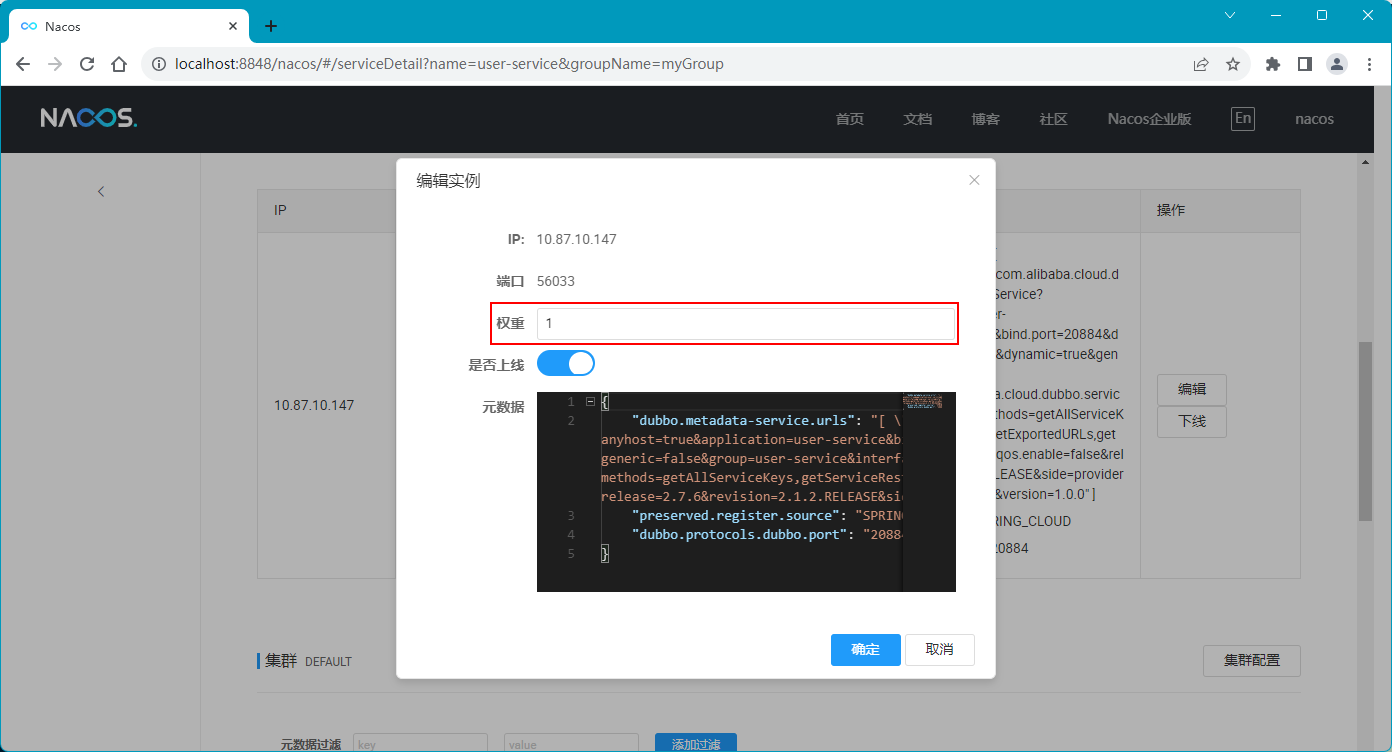
Task: Click the metadata filter value input
Action: click(571, 743)
